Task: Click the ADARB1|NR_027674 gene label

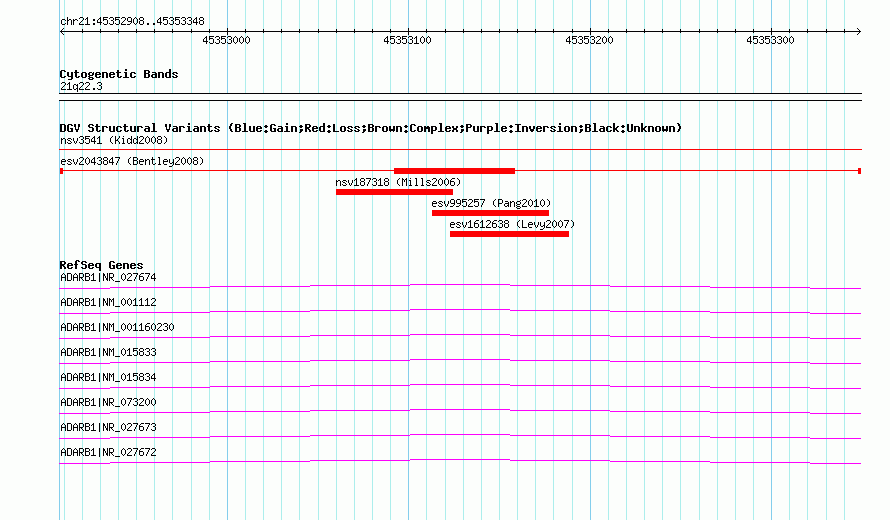Action: pyautogui.click(x=108, y=278)
